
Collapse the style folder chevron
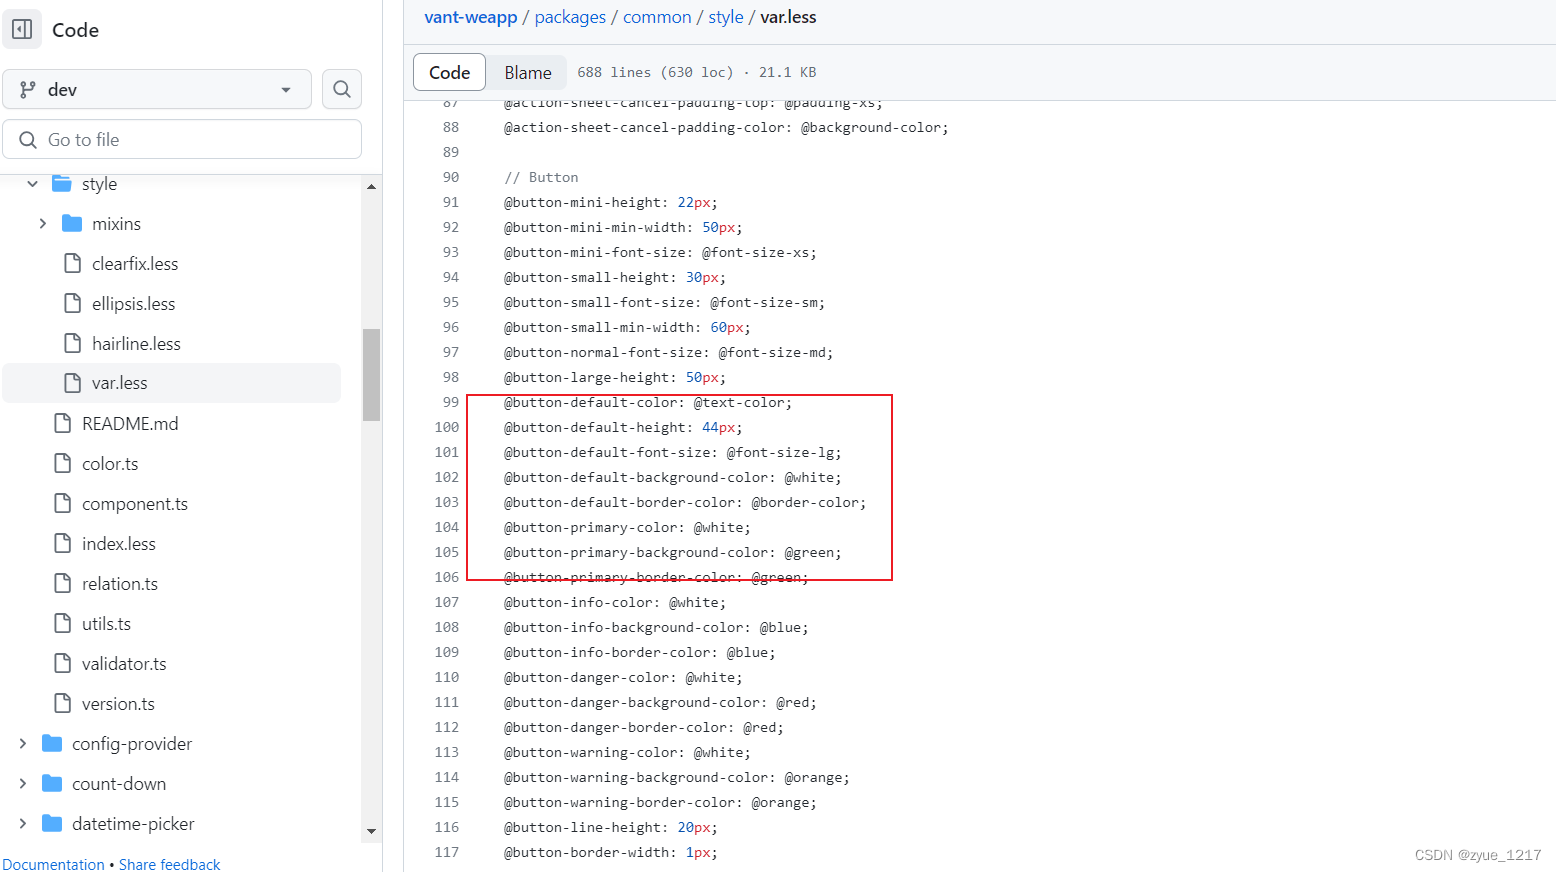click(x=32, y=184)
